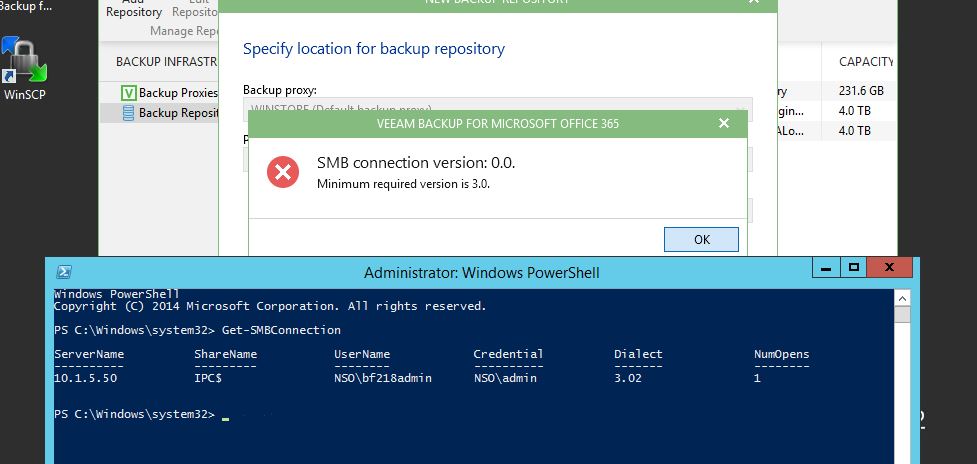Open the WinSCP desktop shortcut
This screenshot has height=464, width=977.
pyautogui.click(x=25, y=69)
